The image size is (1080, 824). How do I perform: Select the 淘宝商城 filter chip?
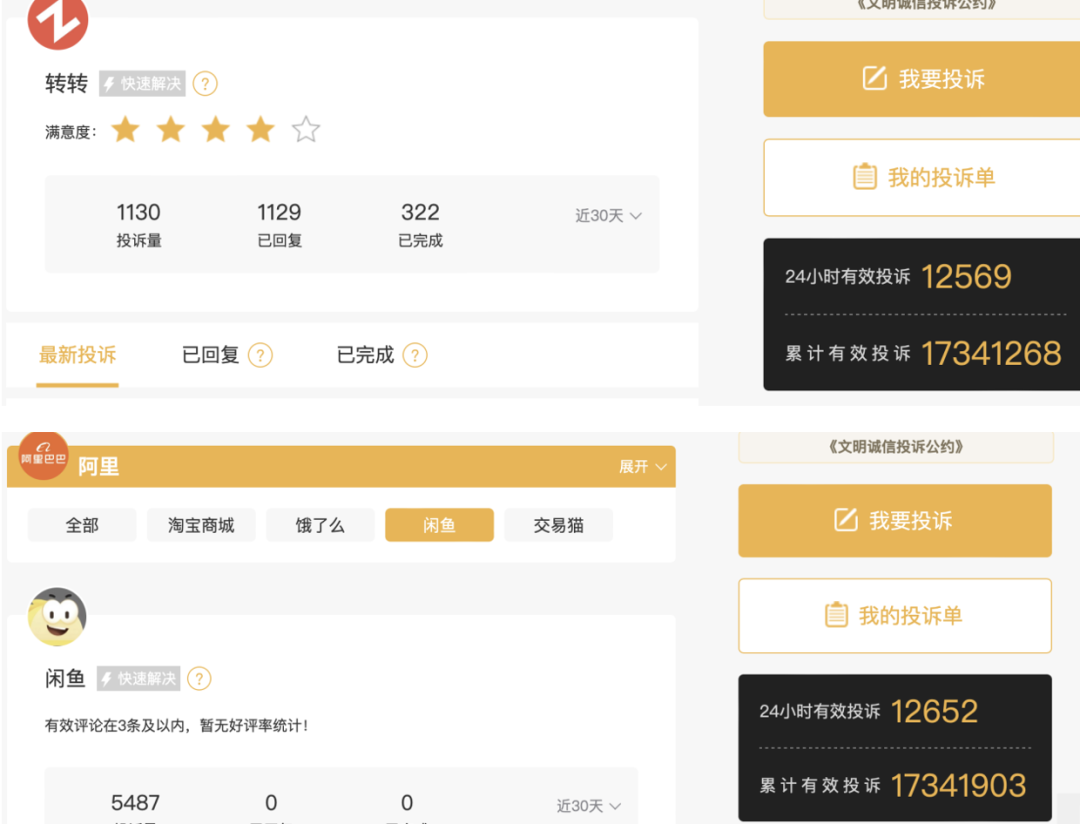point(201,525)
